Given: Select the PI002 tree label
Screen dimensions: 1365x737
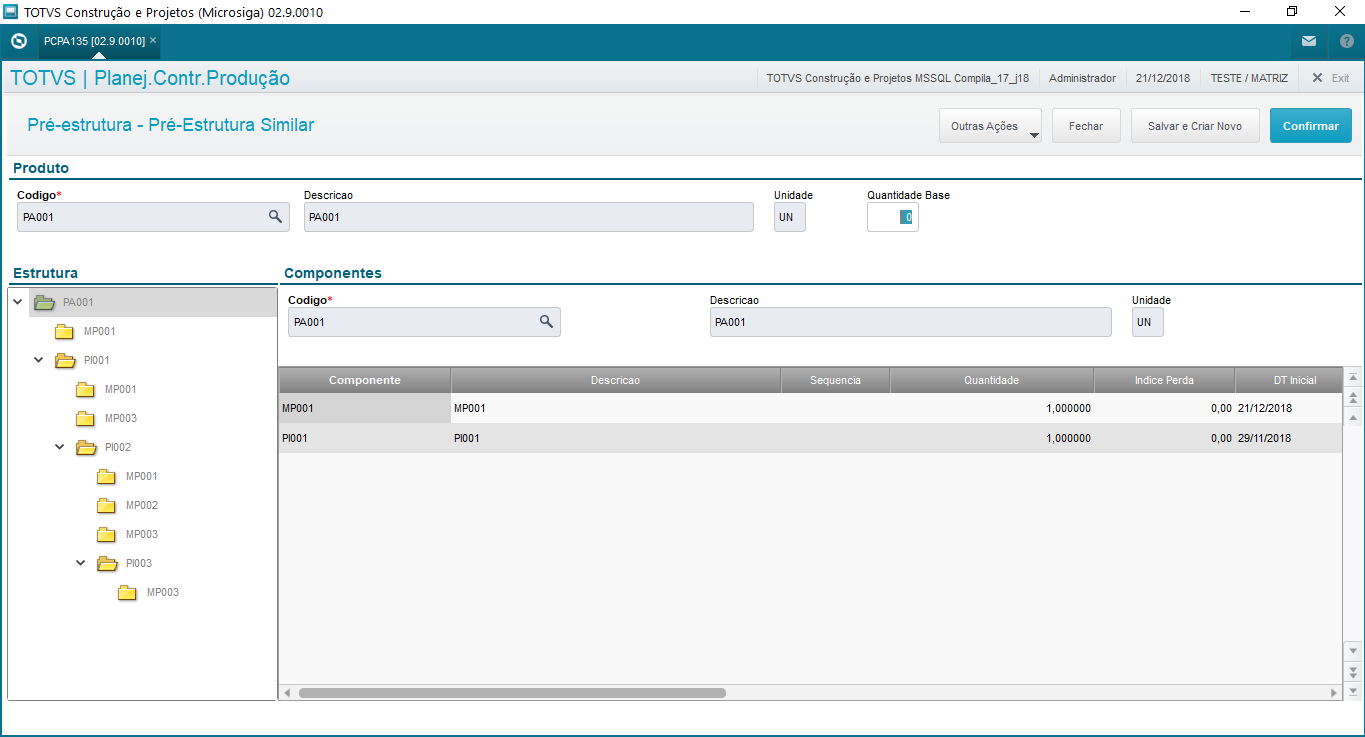Looking at the screenshot, I should click(118, 447).
